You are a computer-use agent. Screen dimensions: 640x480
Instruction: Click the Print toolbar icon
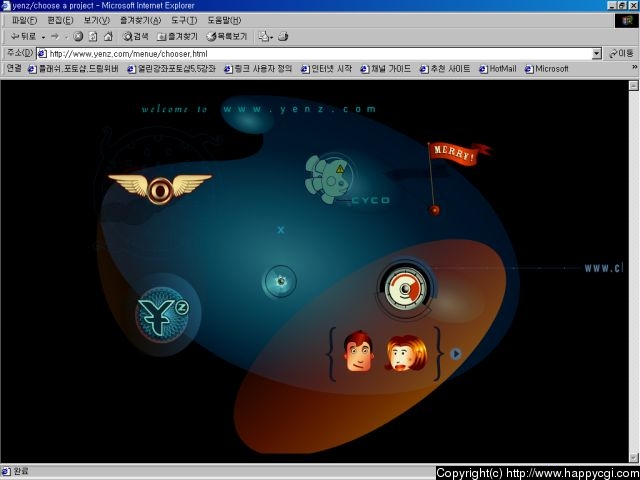(x=283, y=37)
